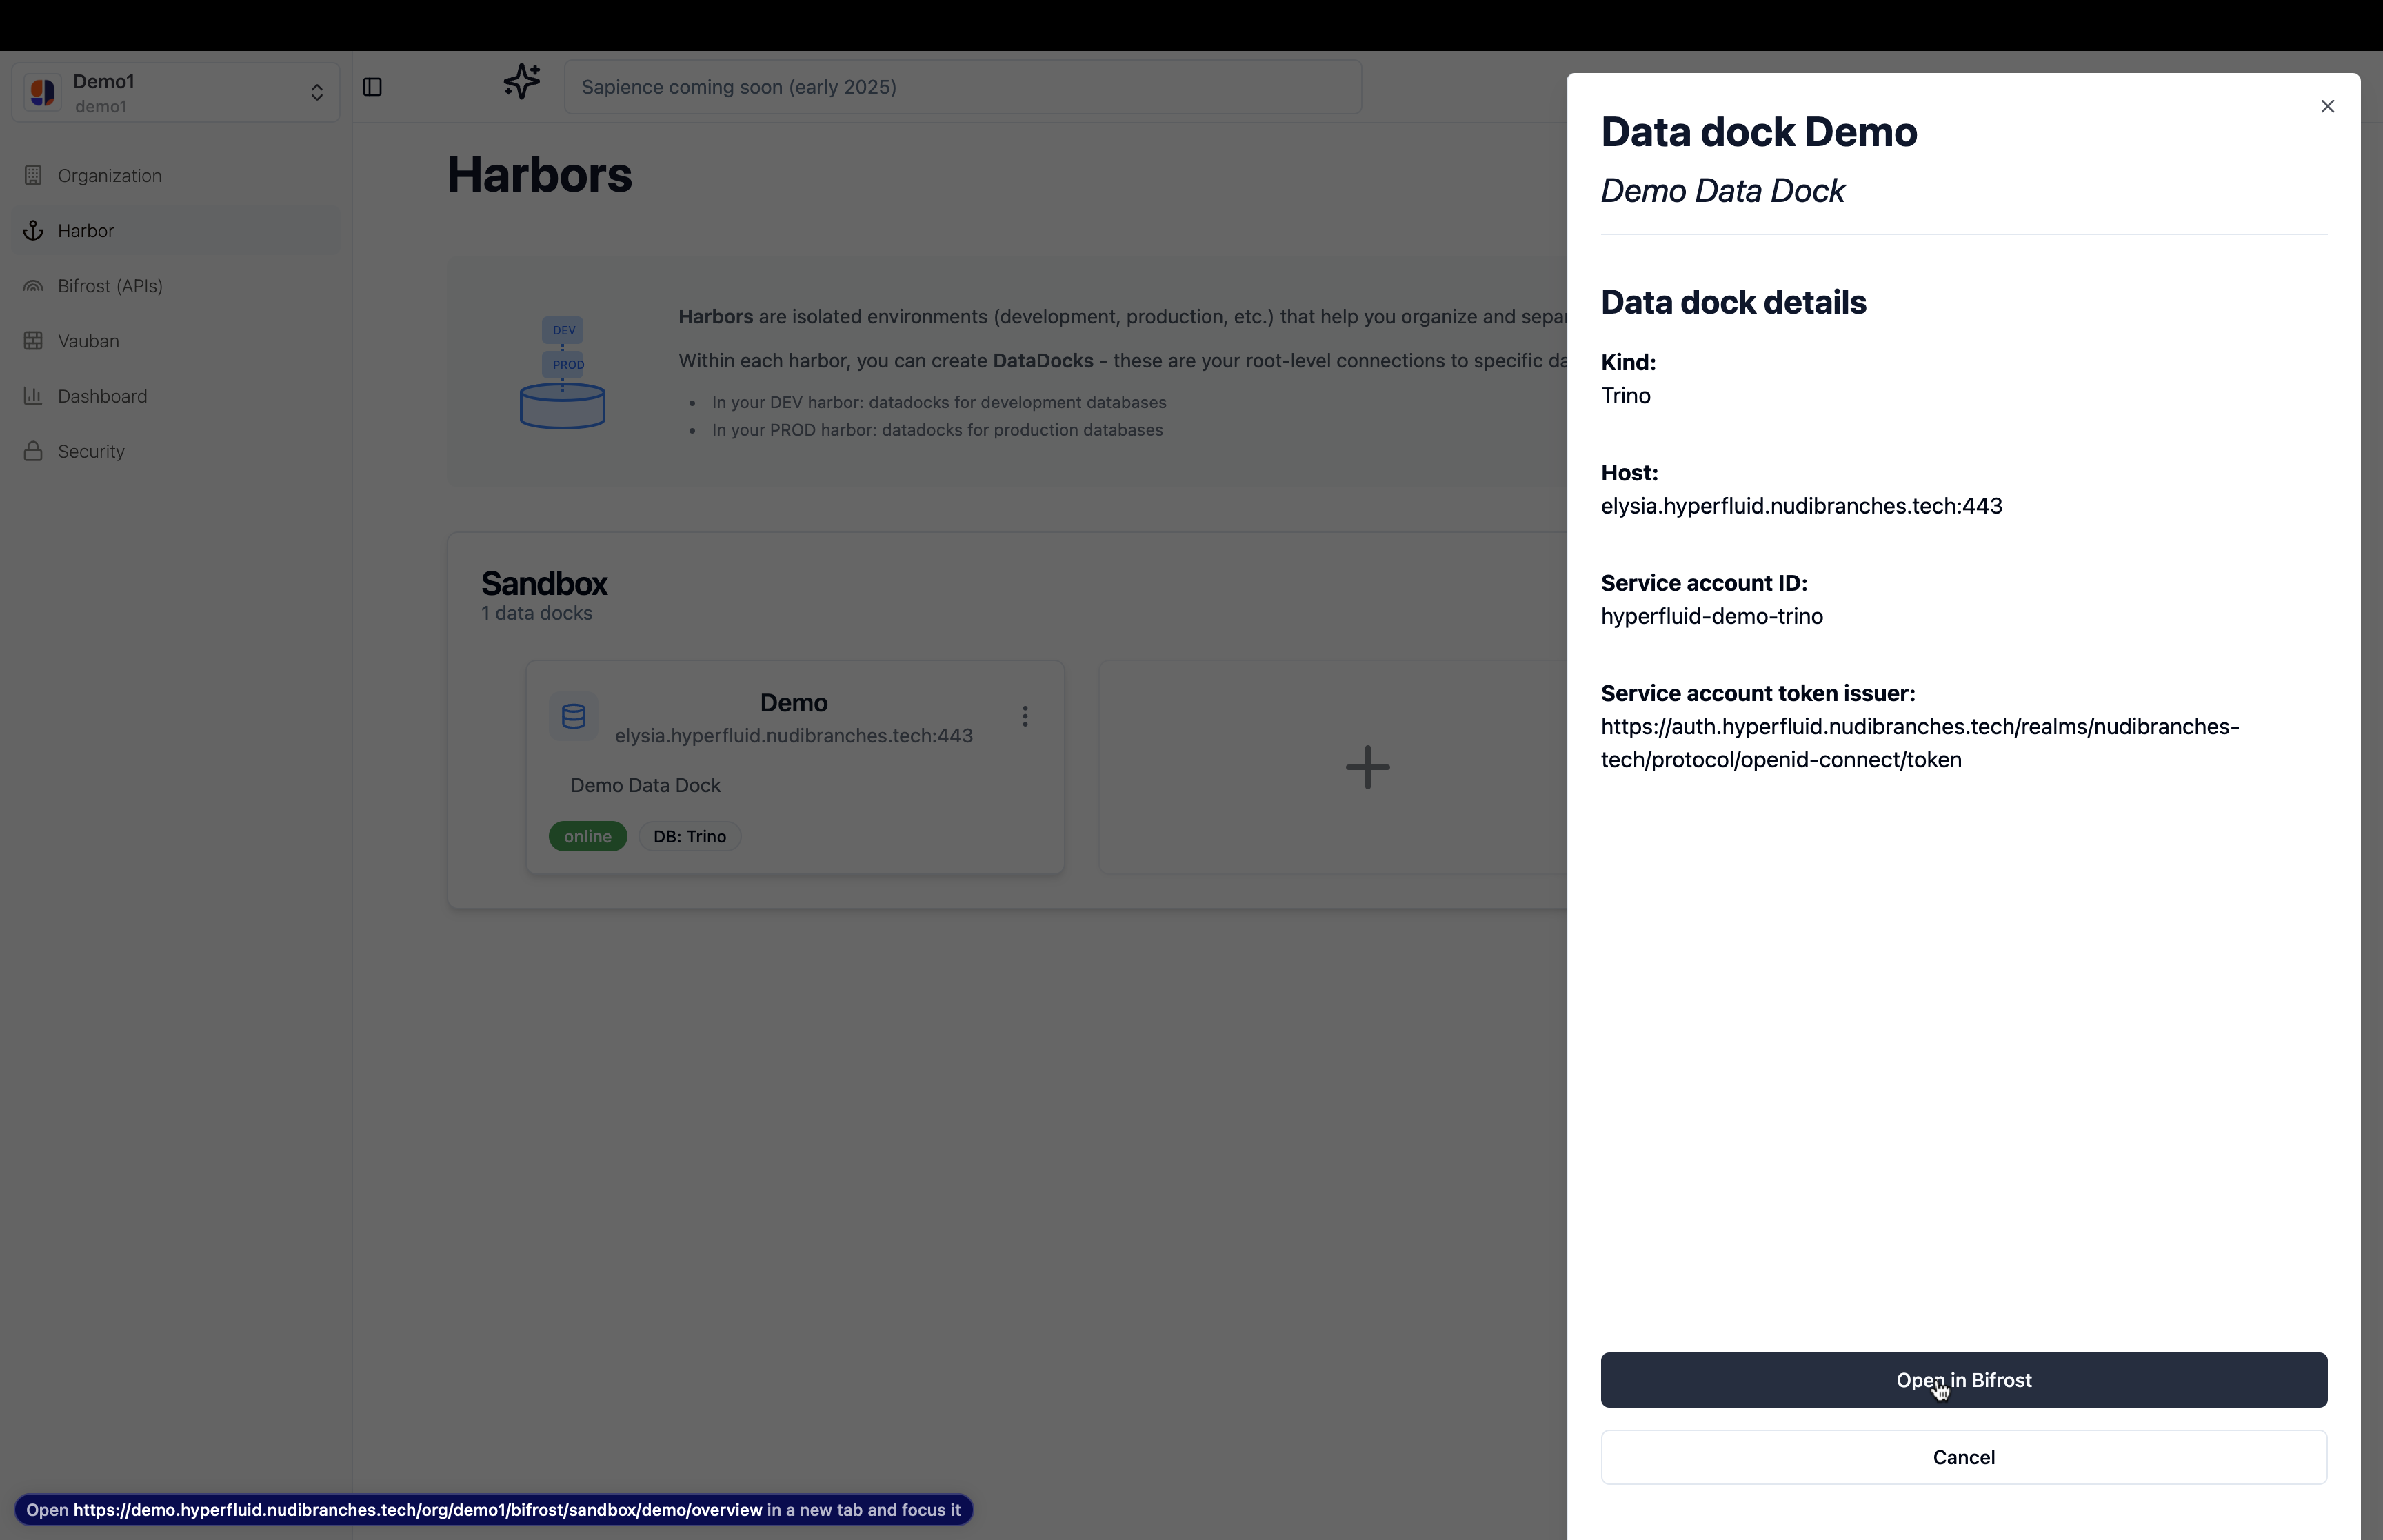Open Organization in the sidebar

pos(176,176)
